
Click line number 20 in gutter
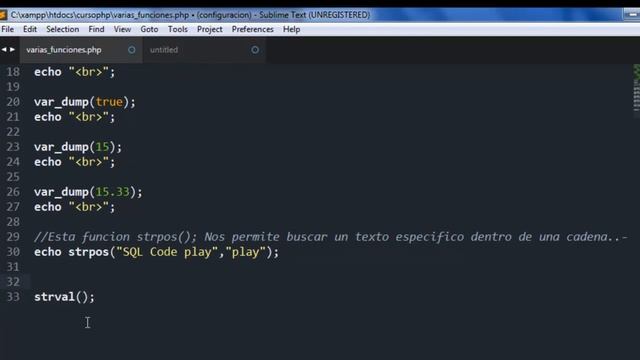coord(13,102)
